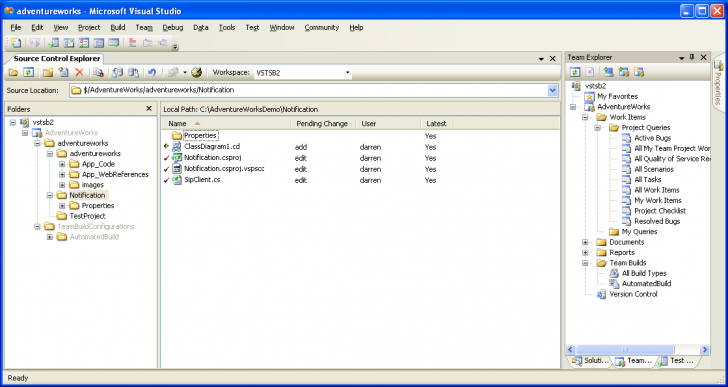Toggle the open-folder Folders pane icon
The image size is (728, 387).
pyautogui.click(x=13, y=73)
